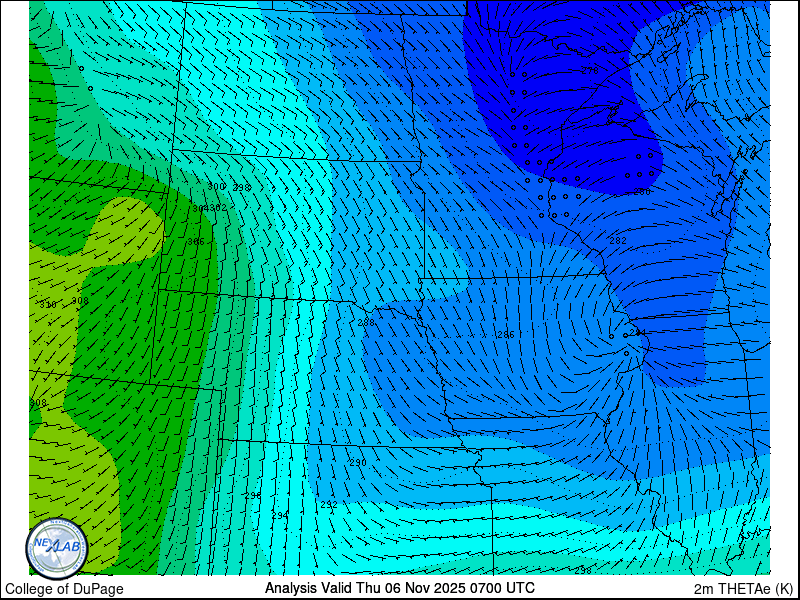The width and height of the screenshot is (800, 600).
Task: Click the 284 contour label
Action: (638, 333)
